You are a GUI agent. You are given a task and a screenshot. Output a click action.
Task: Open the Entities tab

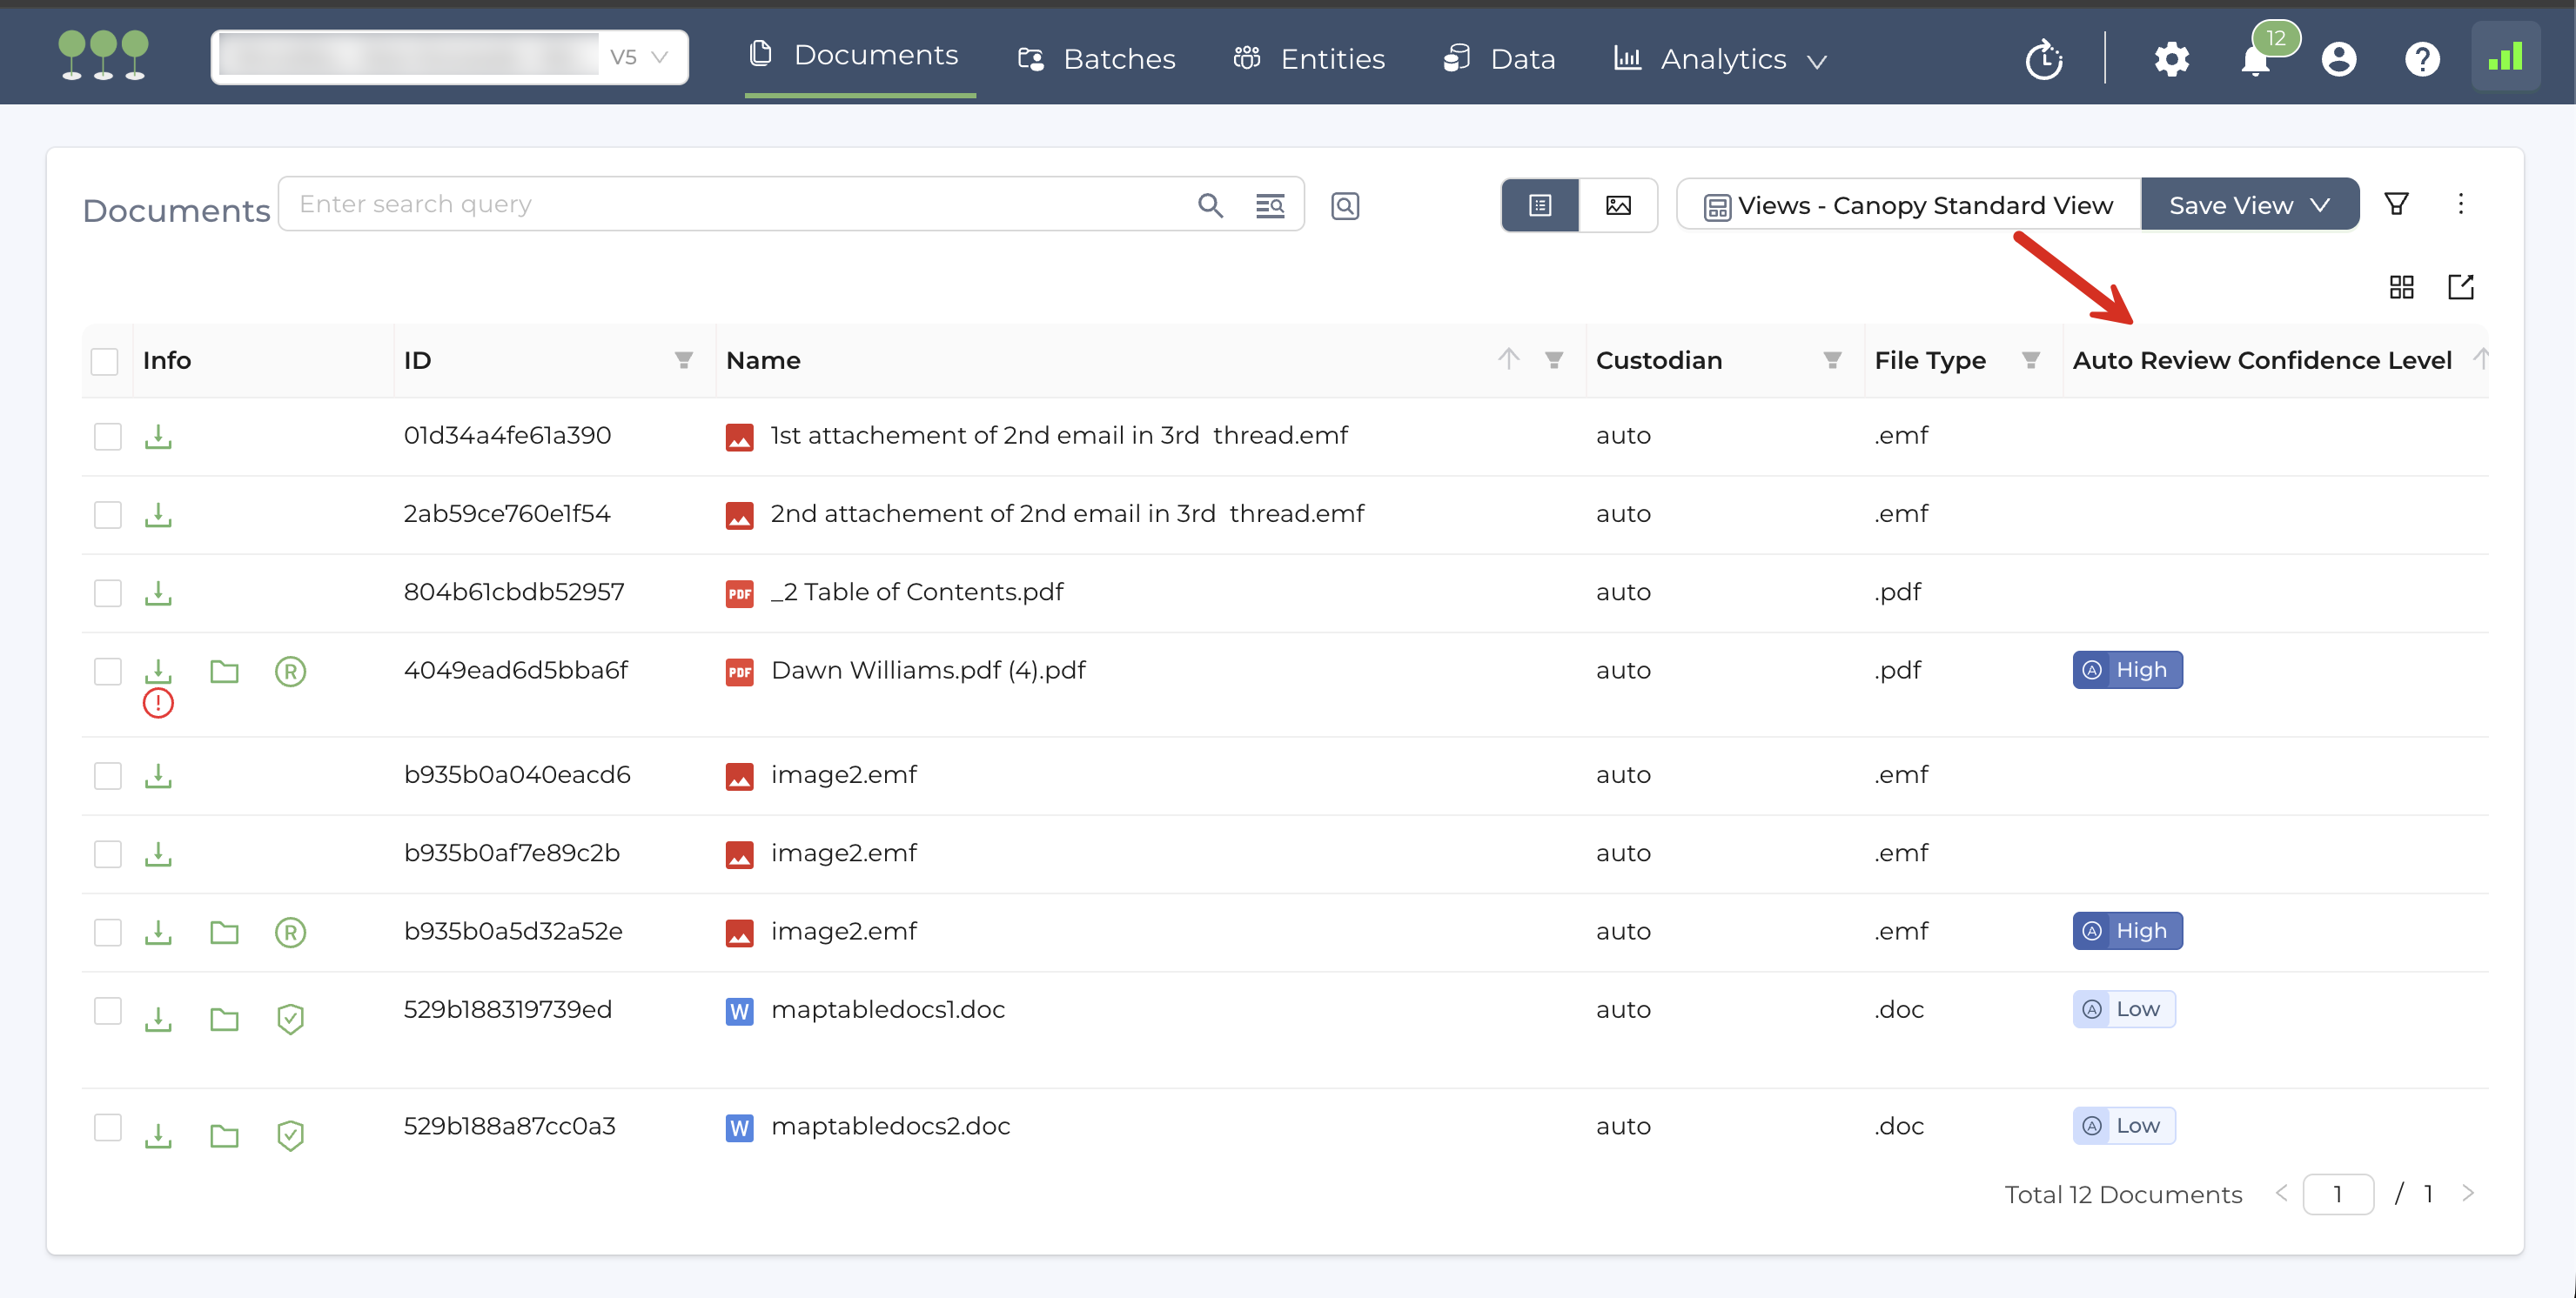point(1309,60)
